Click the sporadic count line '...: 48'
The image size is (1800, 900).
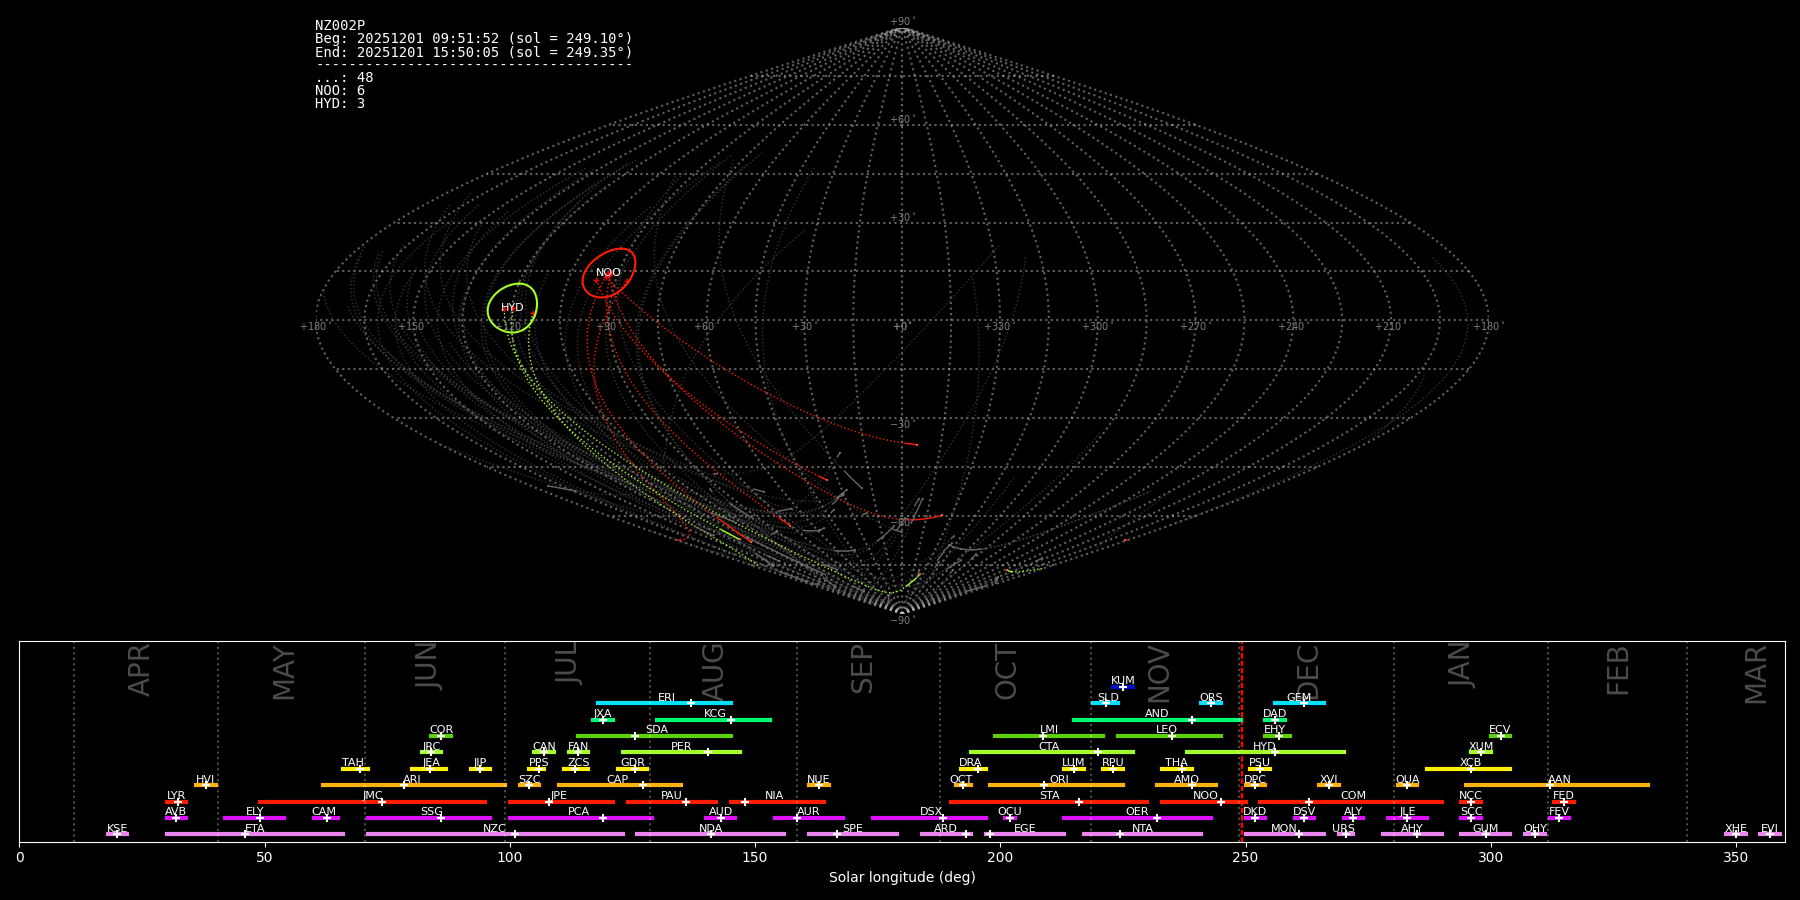pos(344,78)
